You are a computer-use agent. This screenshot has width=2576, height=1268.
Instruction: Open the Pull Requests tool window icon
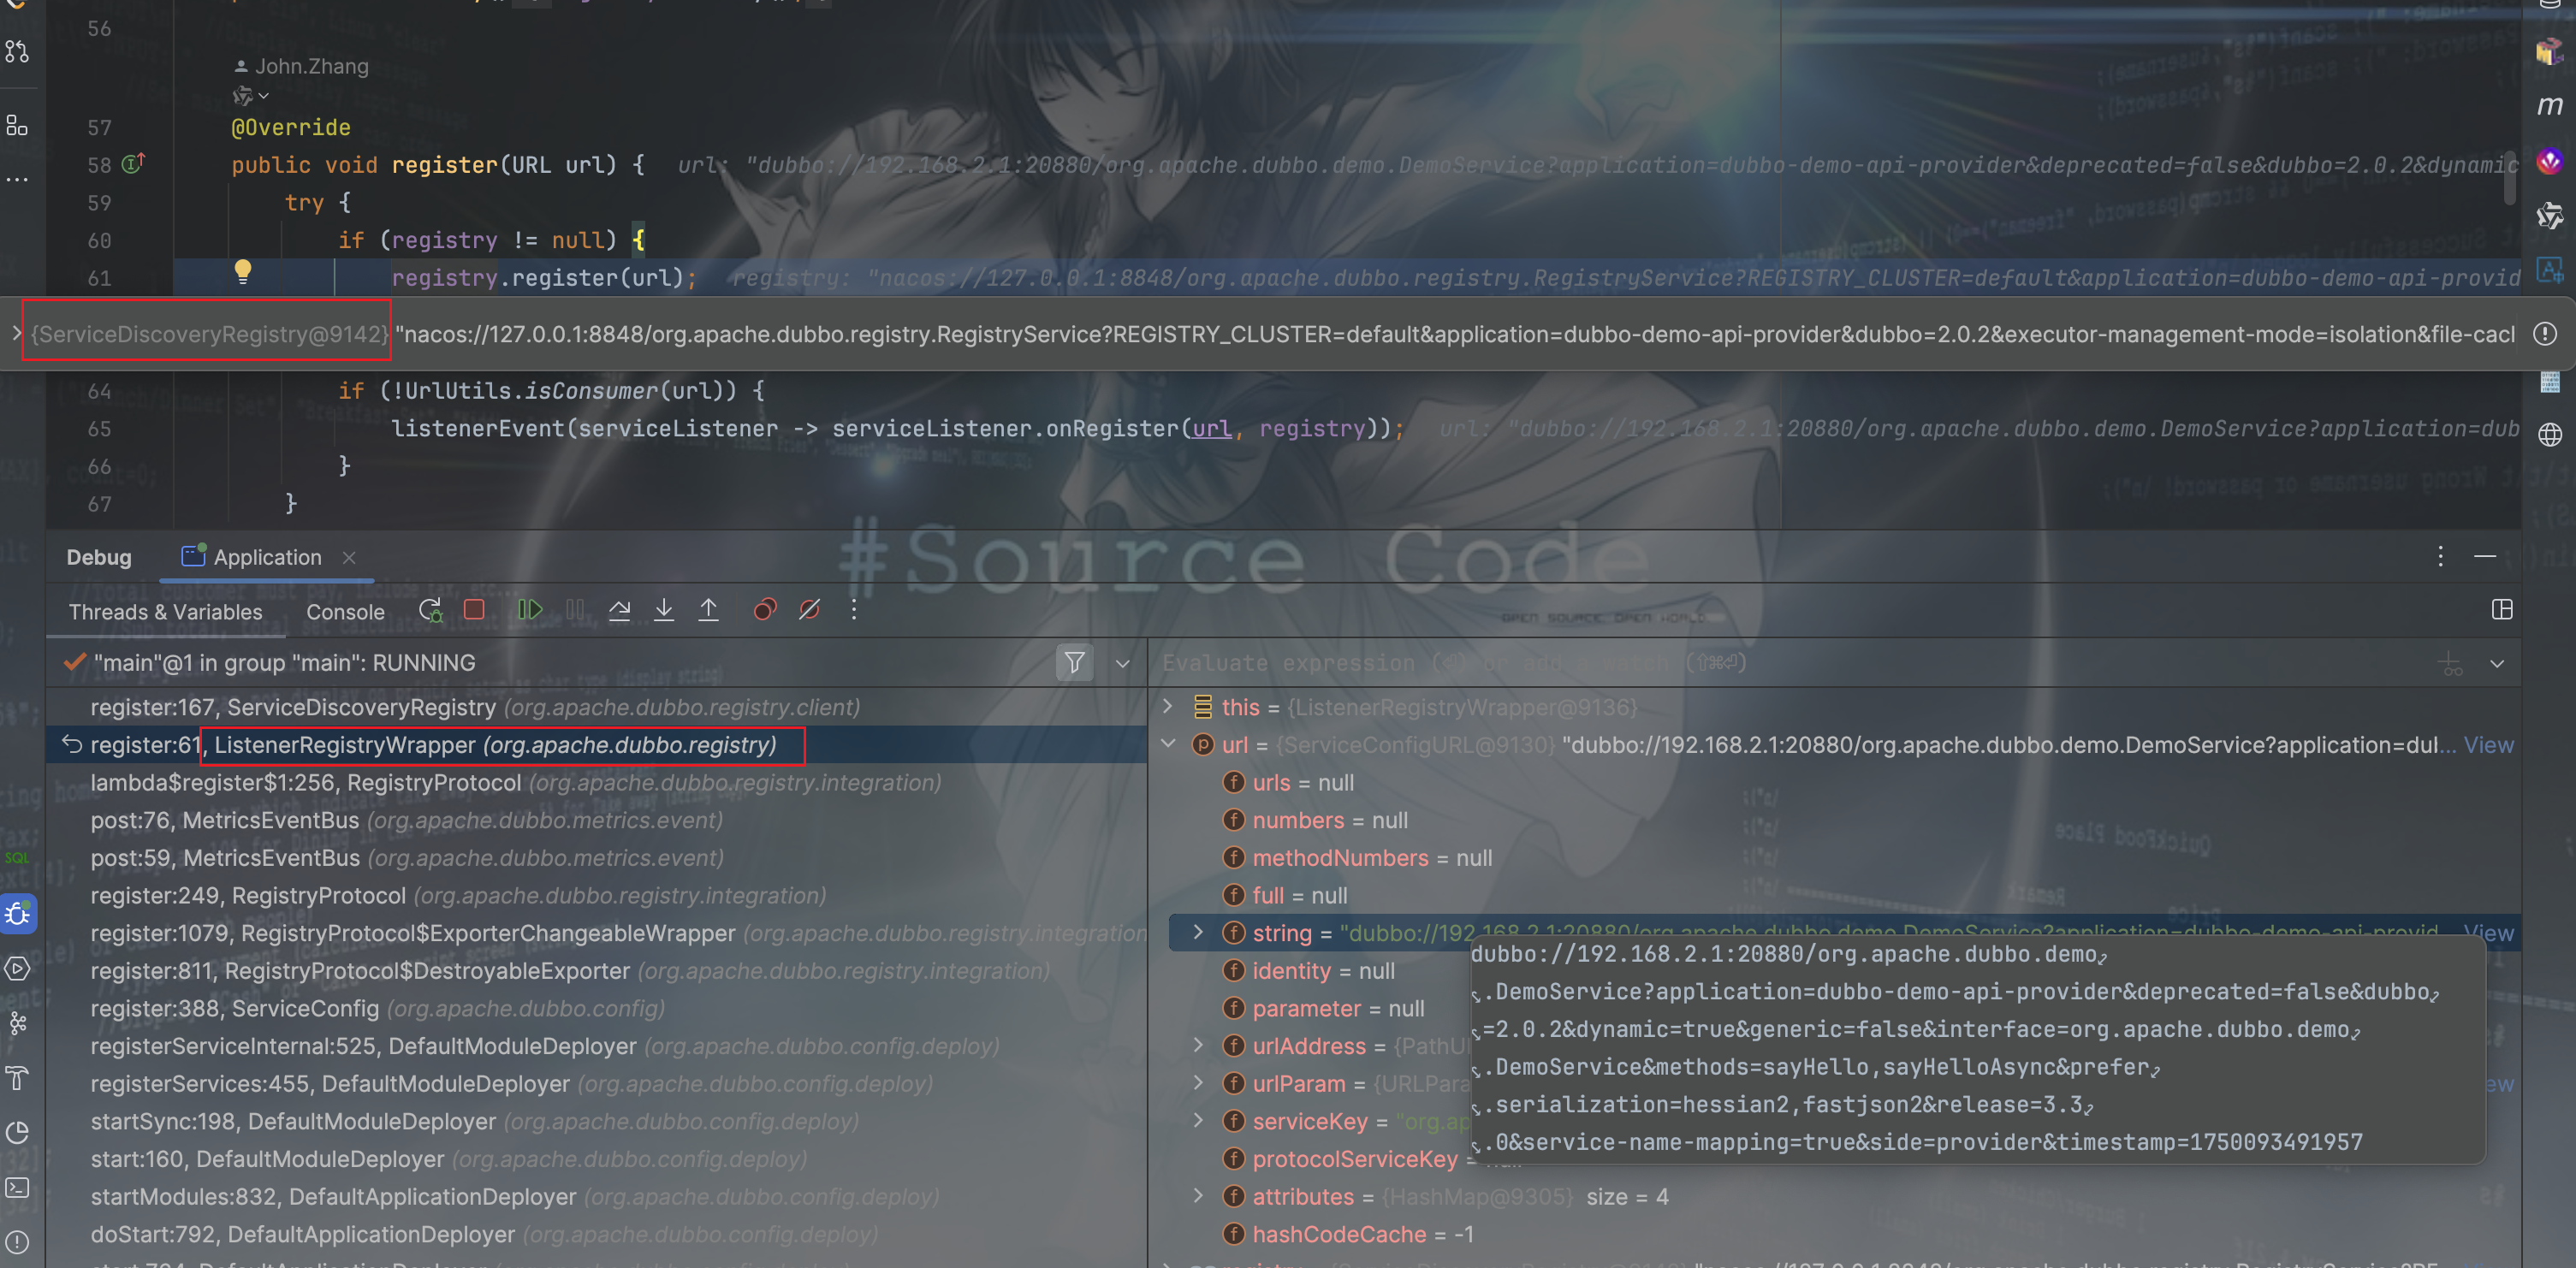coord(17,51)
